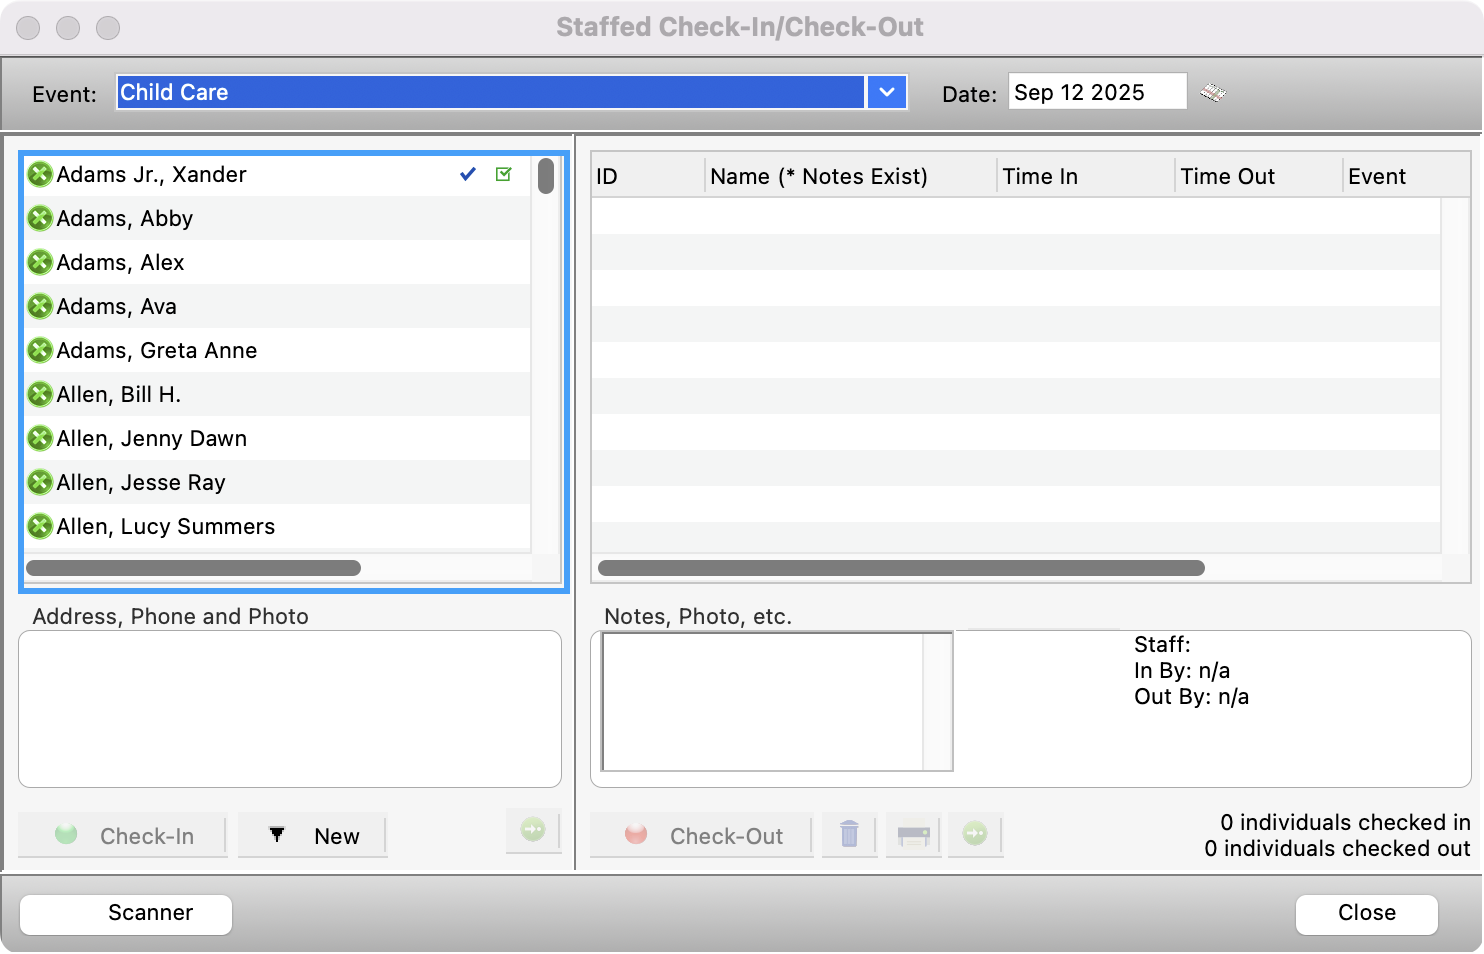
Task: Click the green status icon next to Adams, Abby
Action: pyautogui.click(x=39, y=218)
